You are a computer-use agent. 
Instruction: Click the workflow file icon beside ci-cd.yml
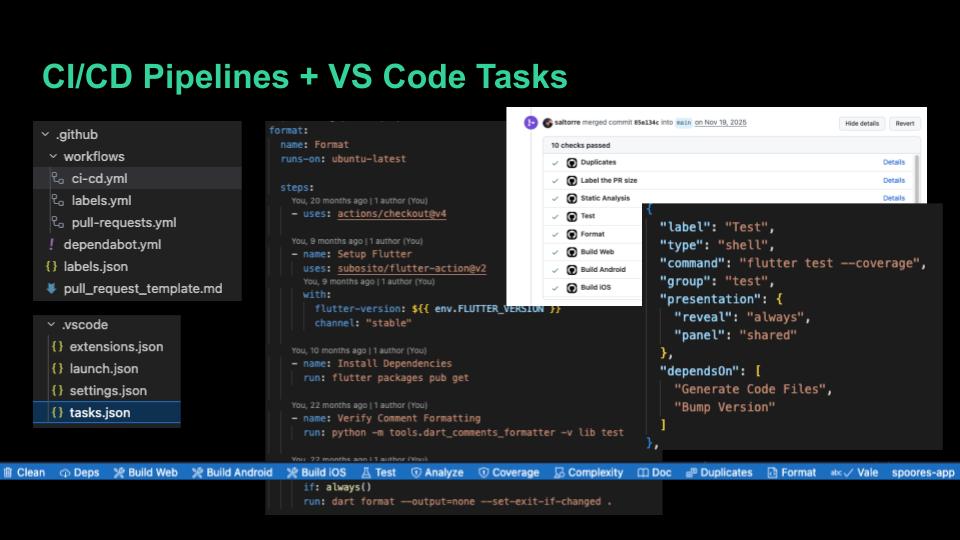coord(58,178)
